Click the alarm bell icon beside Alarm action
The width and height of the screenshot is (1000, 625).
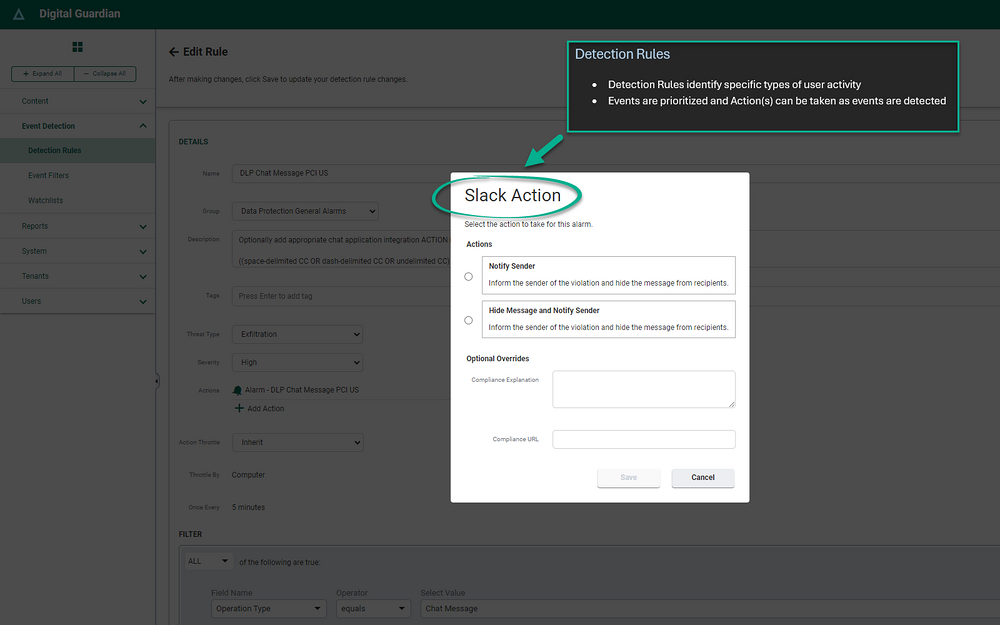[237, 390]
